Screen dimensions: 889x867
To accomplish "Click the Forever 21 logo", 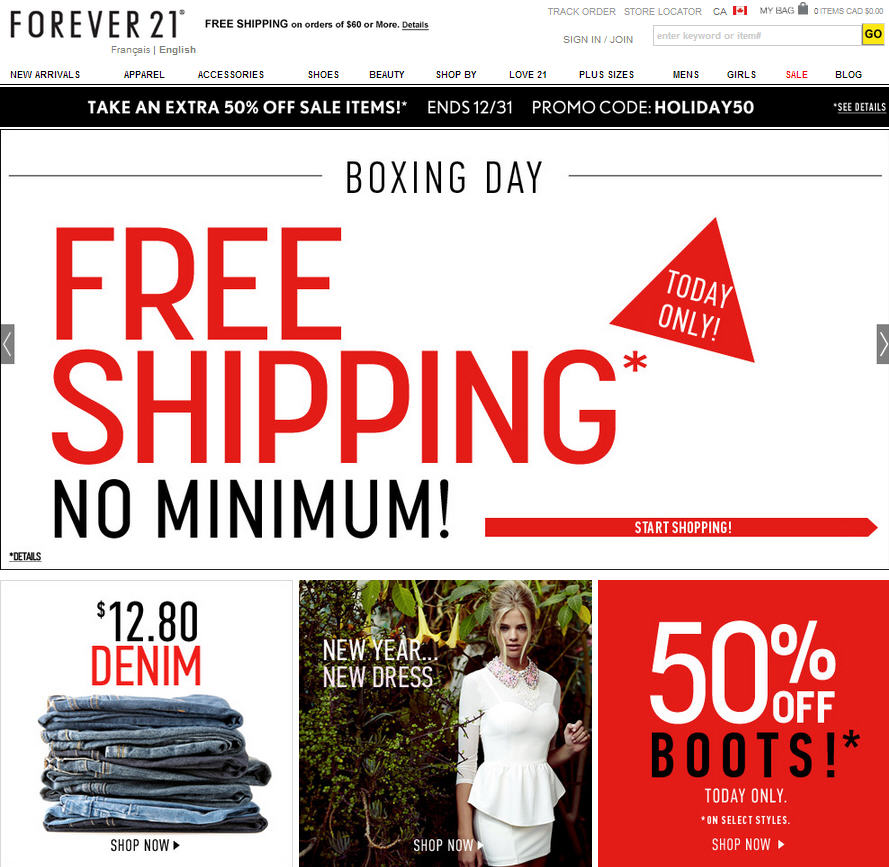I will 98,24.
